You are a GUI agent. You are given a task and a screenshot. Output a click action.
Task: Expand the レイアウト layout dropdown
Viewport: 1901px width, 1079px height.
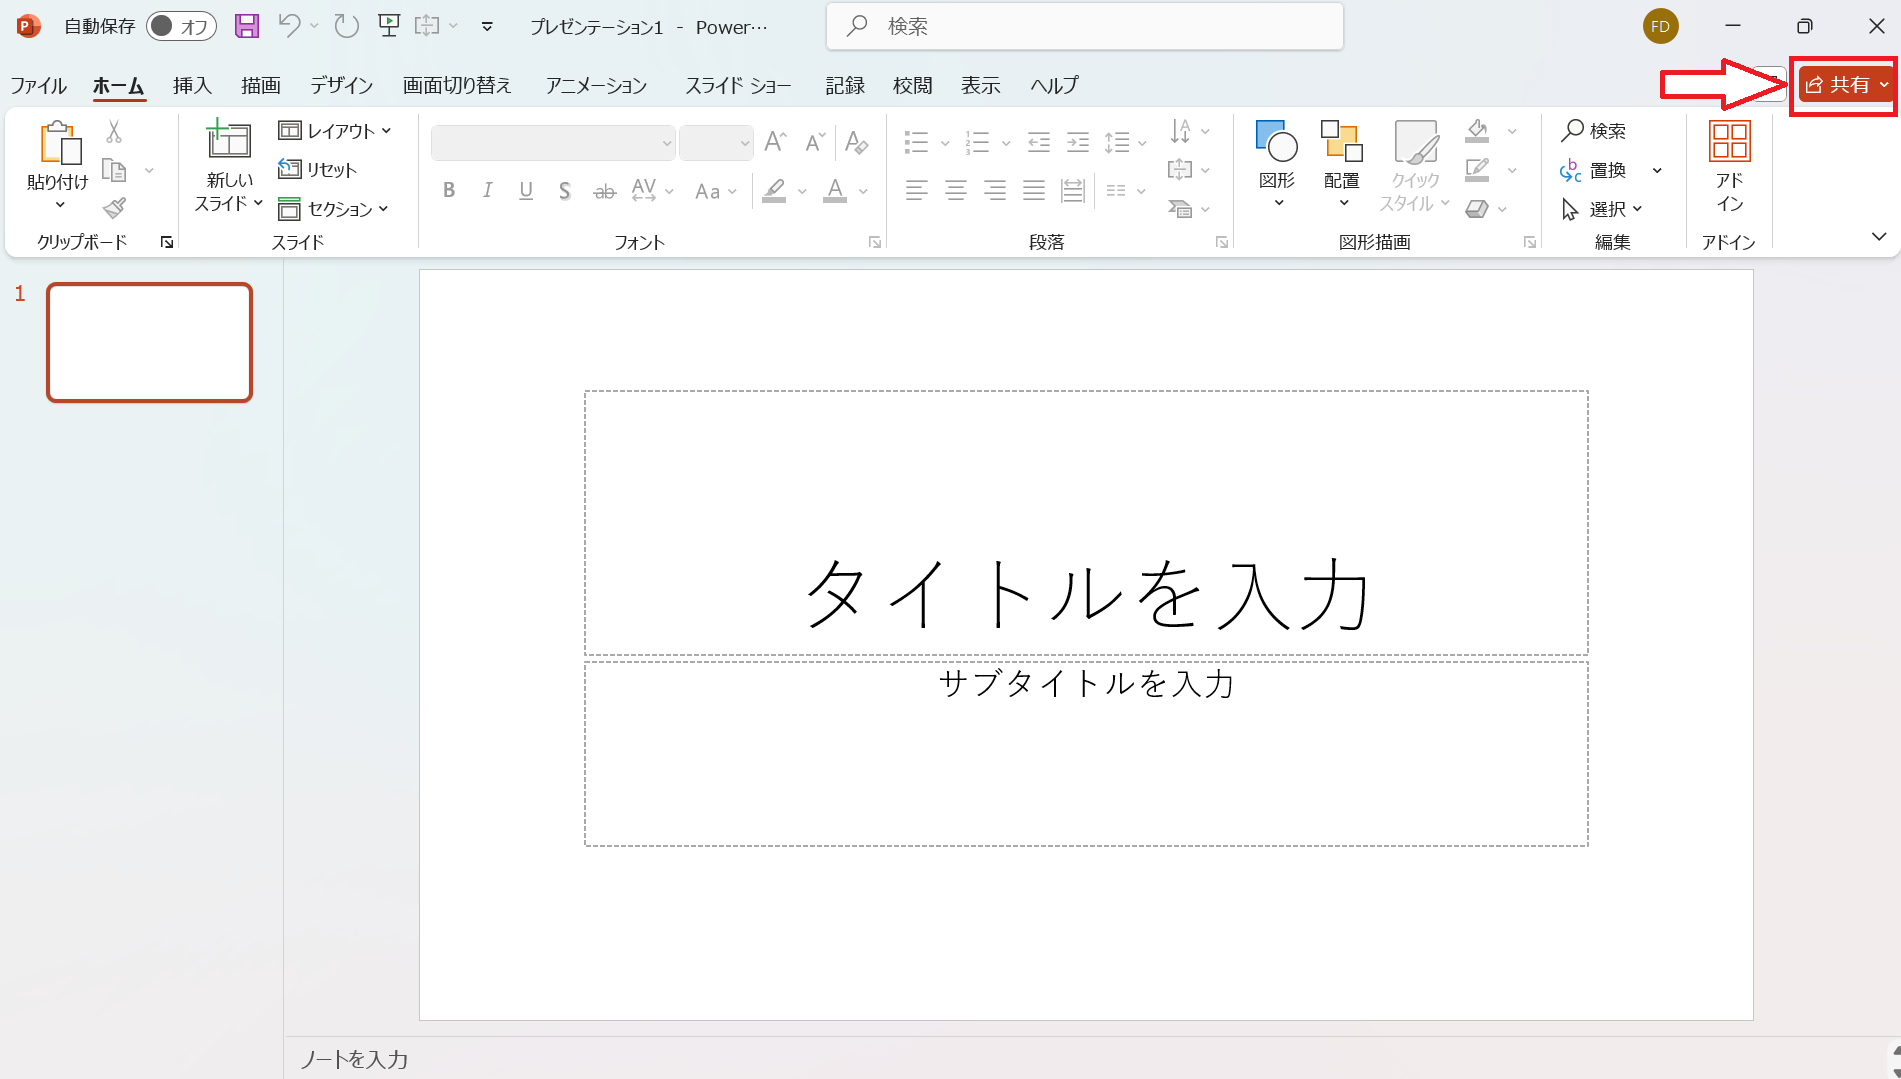335,131
